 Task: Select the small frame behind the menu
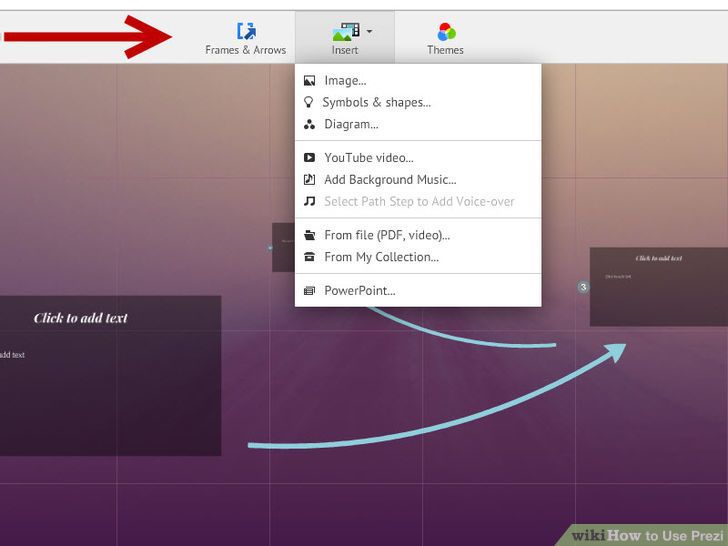pyautogui.click(x=283, y=247)
